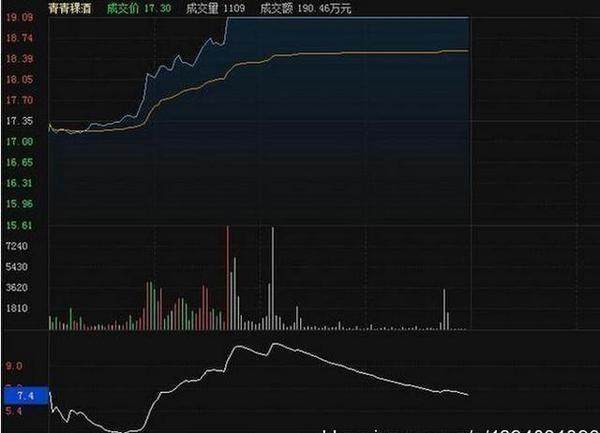Click the 15.61 price axis label

pyautogui.click(x=20, y=226)
